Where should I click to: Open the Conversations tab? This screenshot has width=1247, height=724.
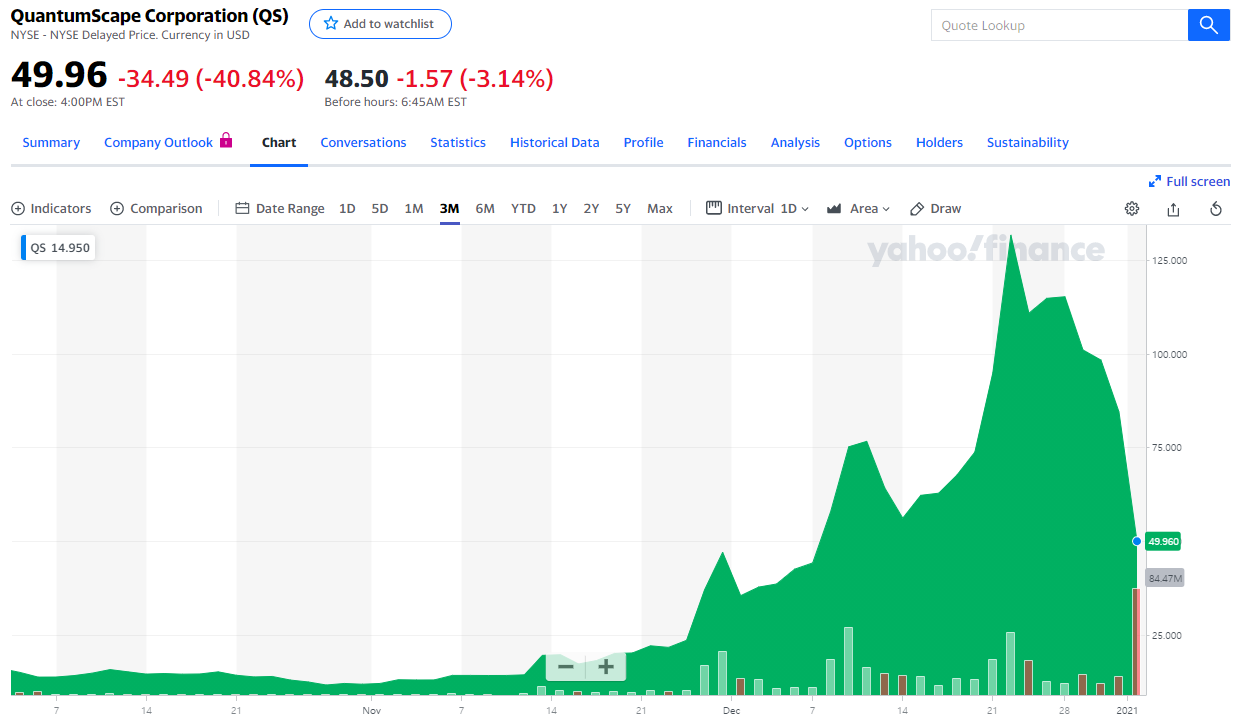pyautogui.click(x=363, y=143)
